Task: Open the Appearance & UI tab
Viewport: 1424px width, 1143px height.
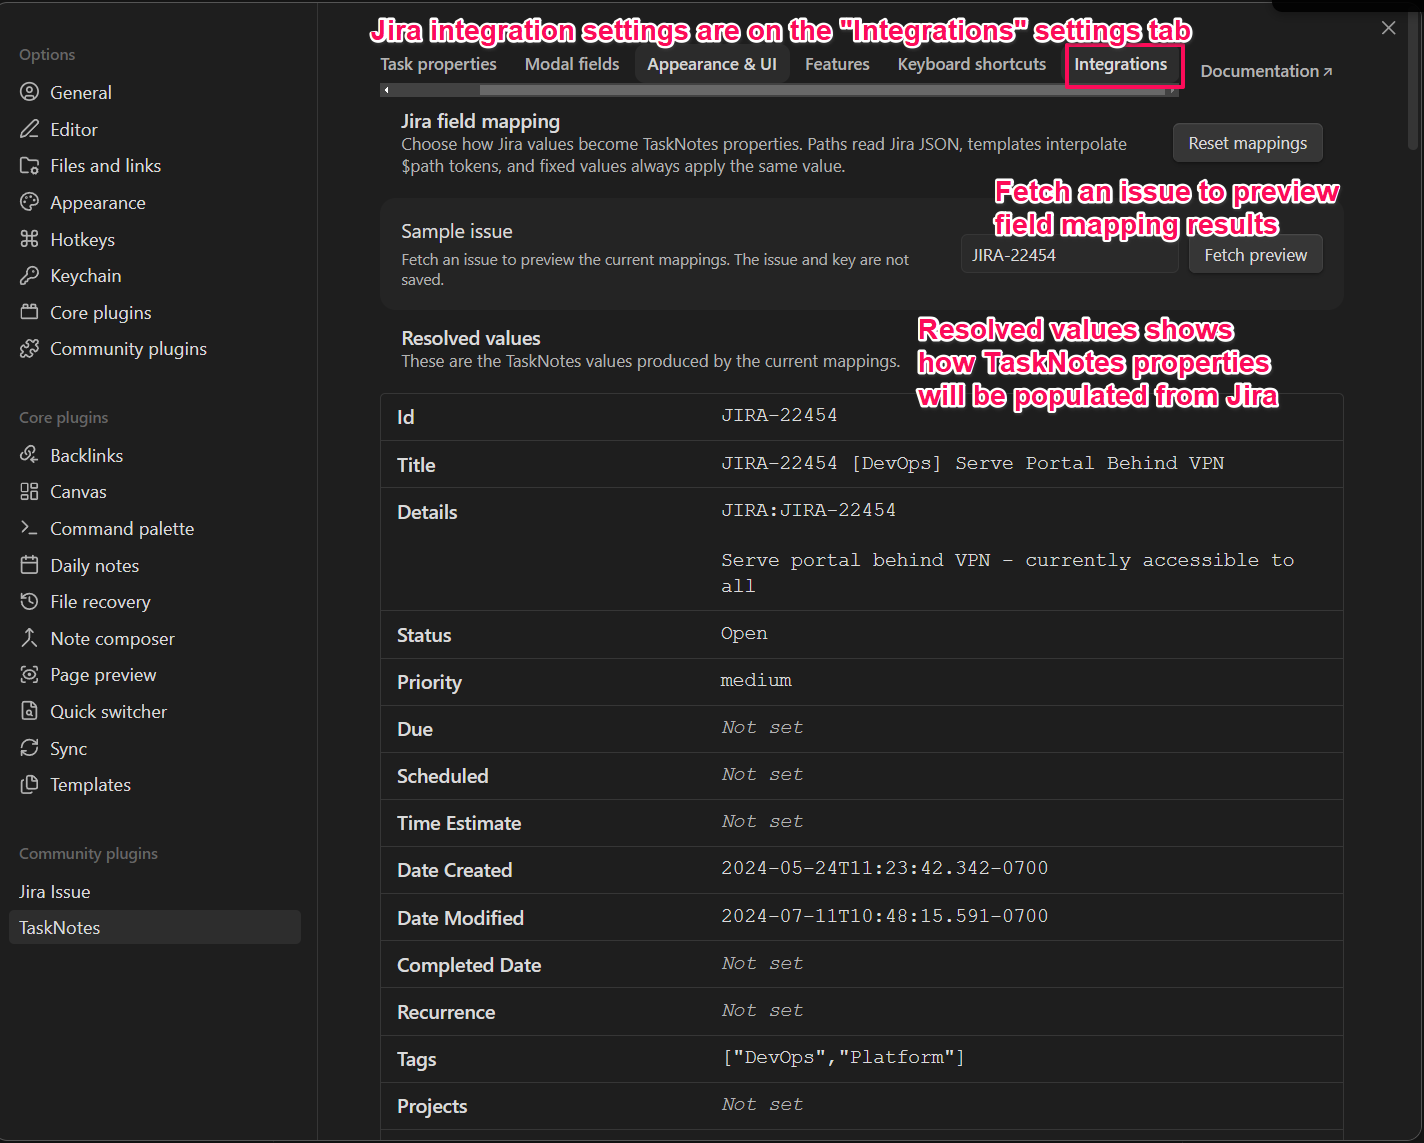Action: (x=712, y=64)
